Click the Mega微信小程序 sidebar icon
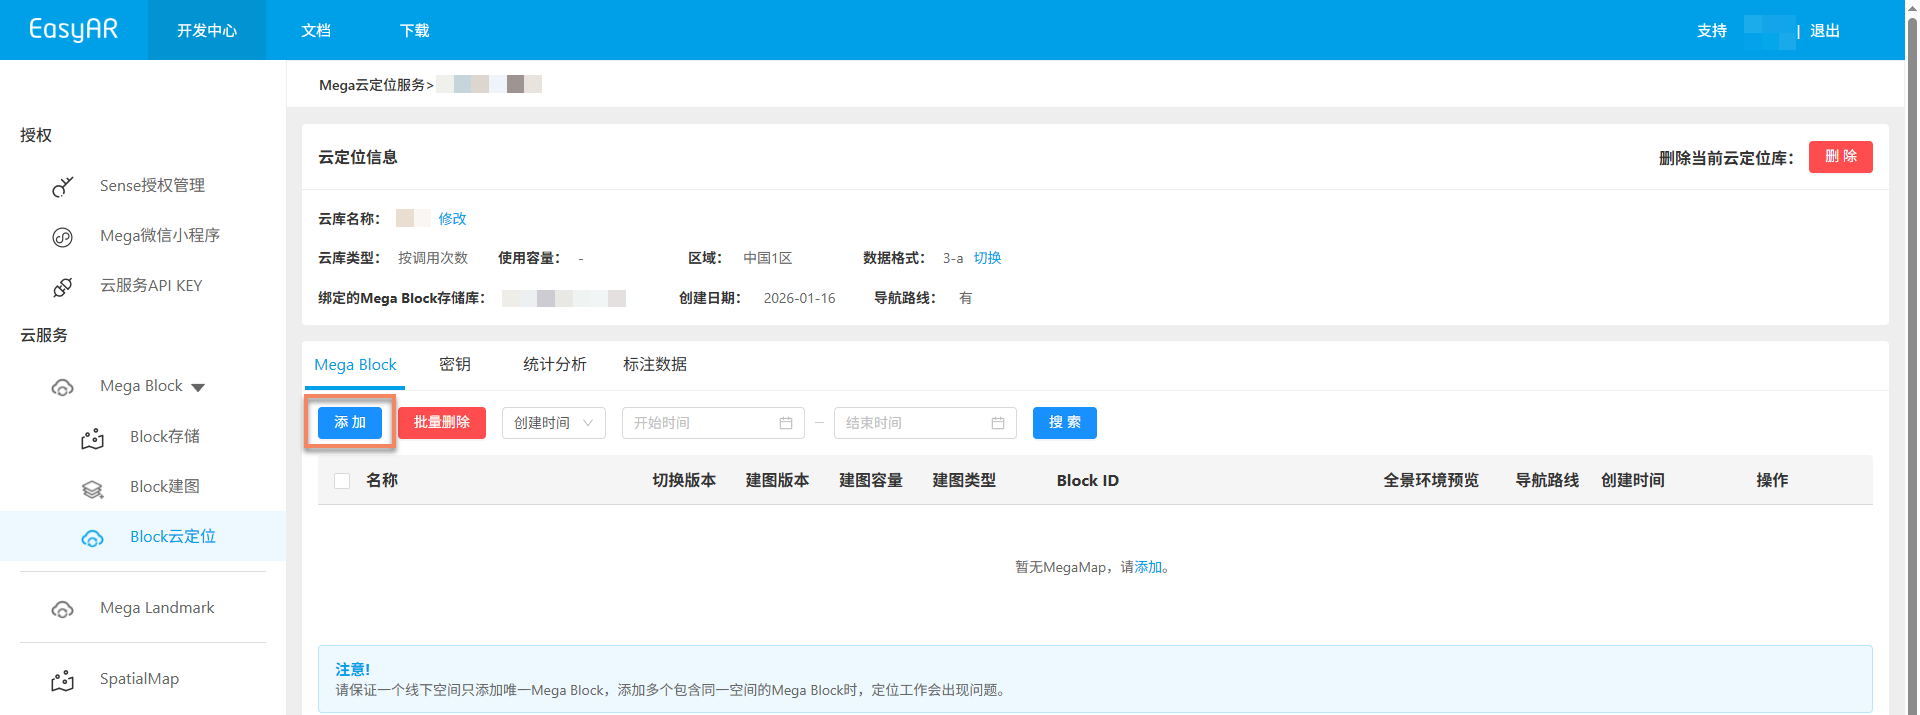 (62, 237)
